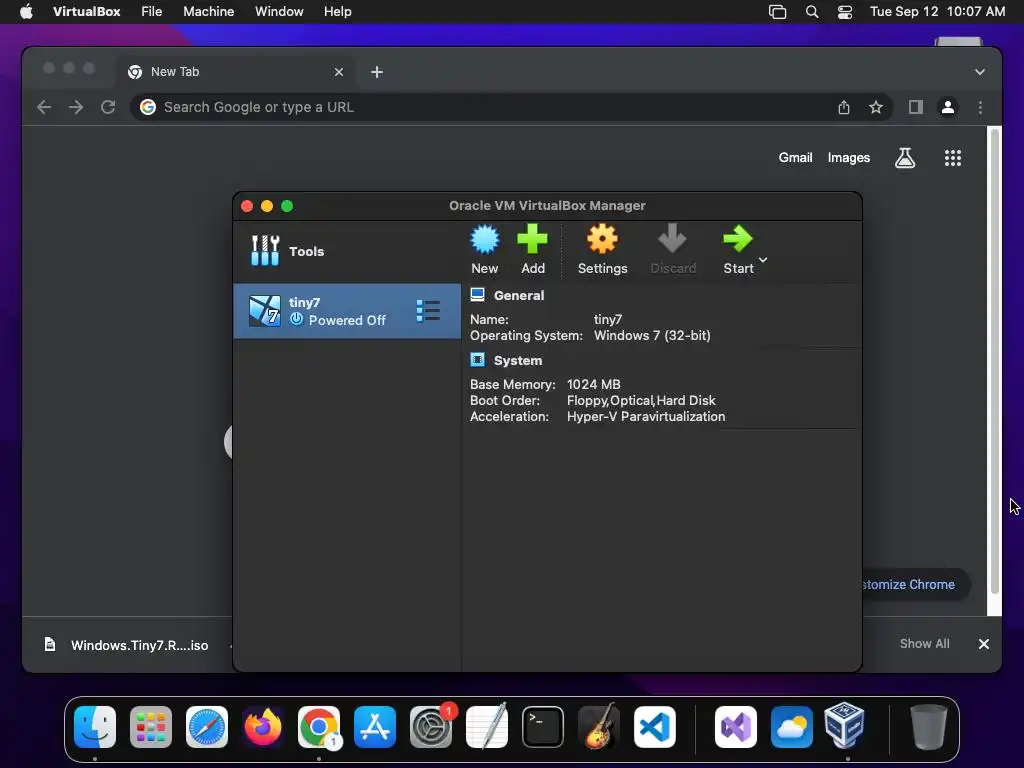Open the Google apps grid
Image resolution: width=1024 pixels, height=768 pixels.
(952, 157)
